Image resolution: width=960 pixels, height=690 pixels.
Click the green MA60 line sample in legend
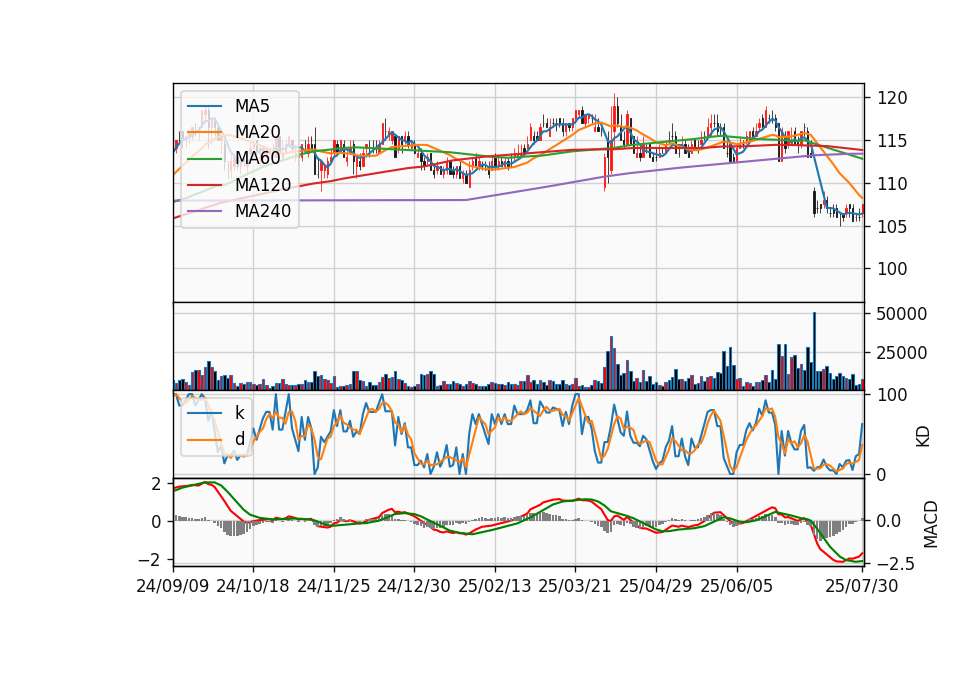pyautogui.click(x=204, y=159)
